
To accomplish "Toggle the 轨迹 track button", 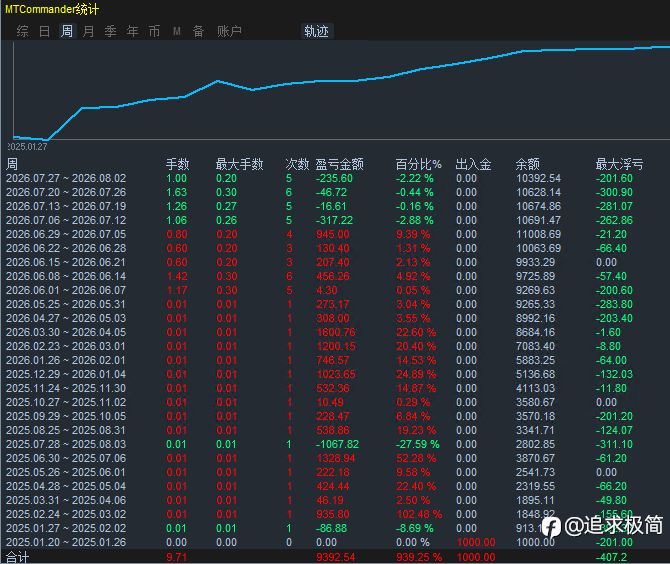I will (x=317, y=31).
